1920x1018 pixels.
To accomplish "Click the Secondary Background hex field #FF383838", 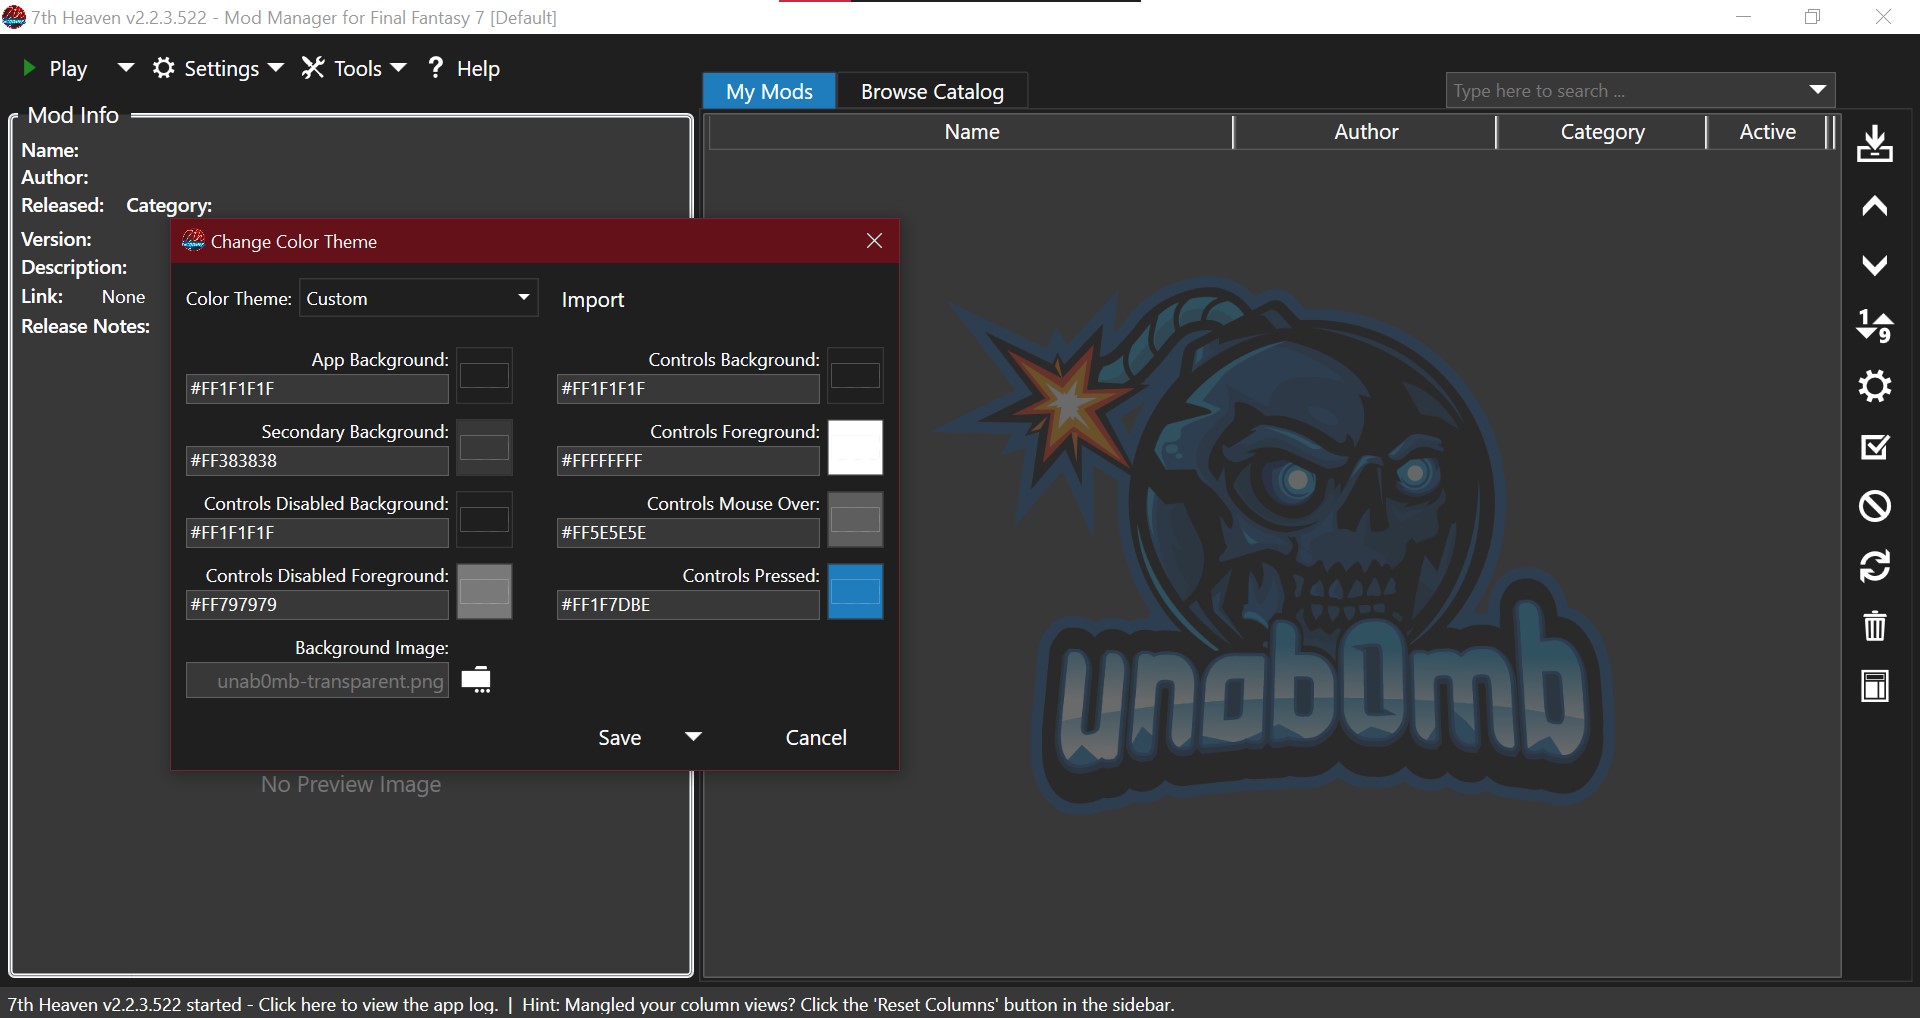I will coord(317,461).
